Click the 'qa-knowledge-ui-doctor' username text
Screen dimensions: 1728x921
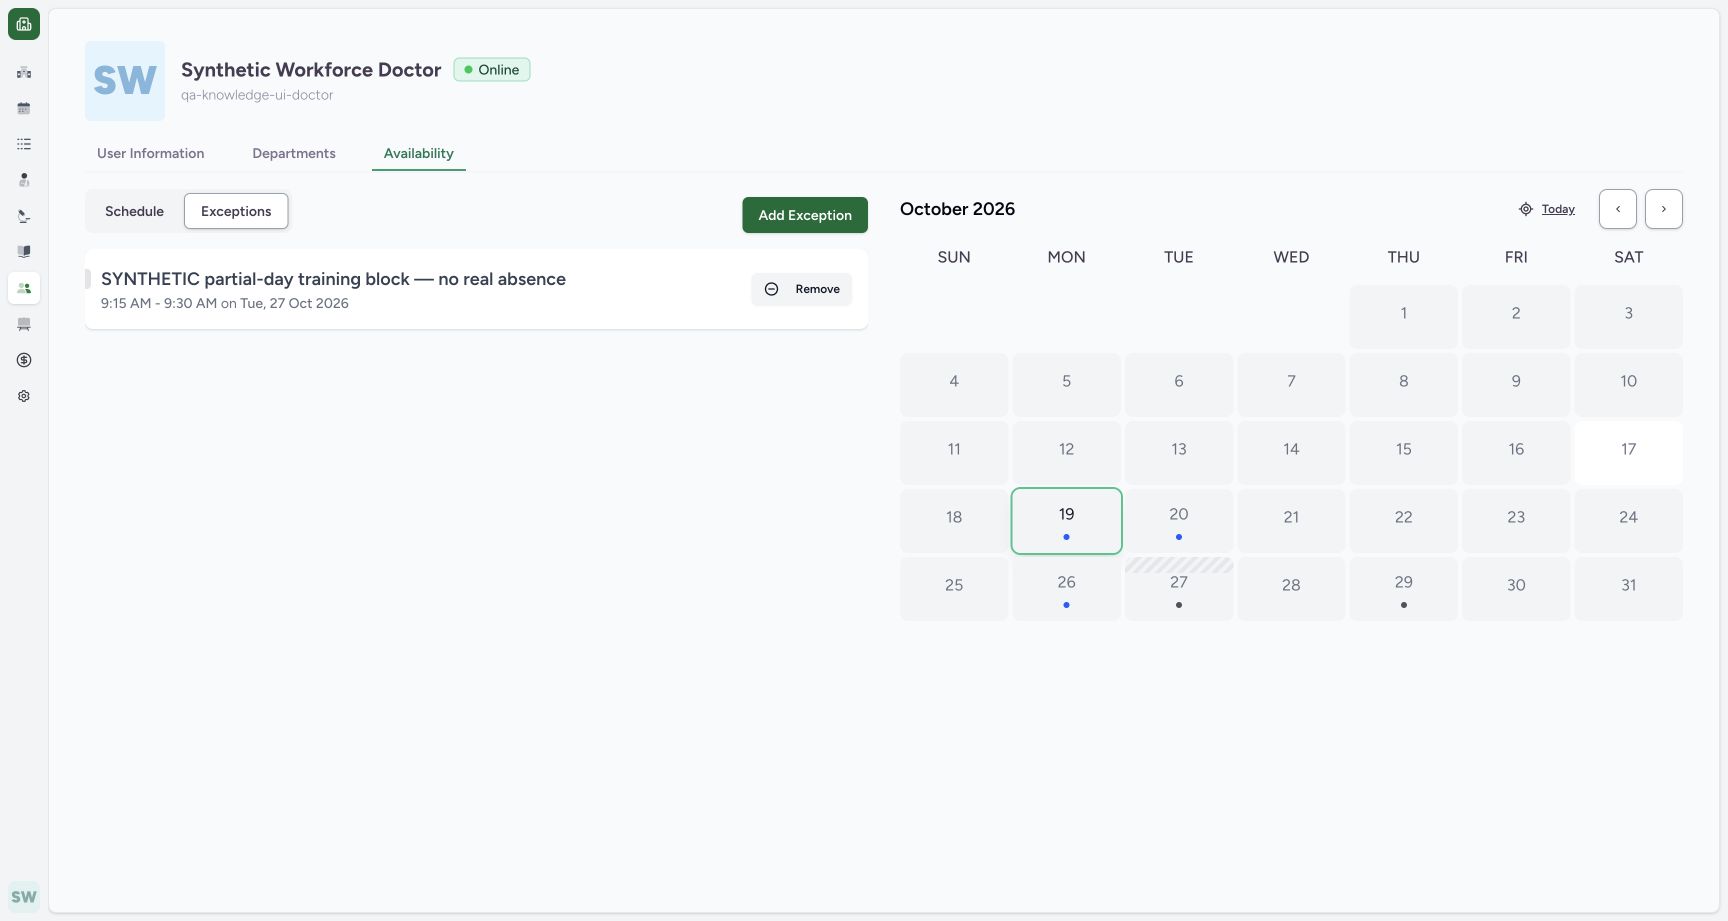257,95
